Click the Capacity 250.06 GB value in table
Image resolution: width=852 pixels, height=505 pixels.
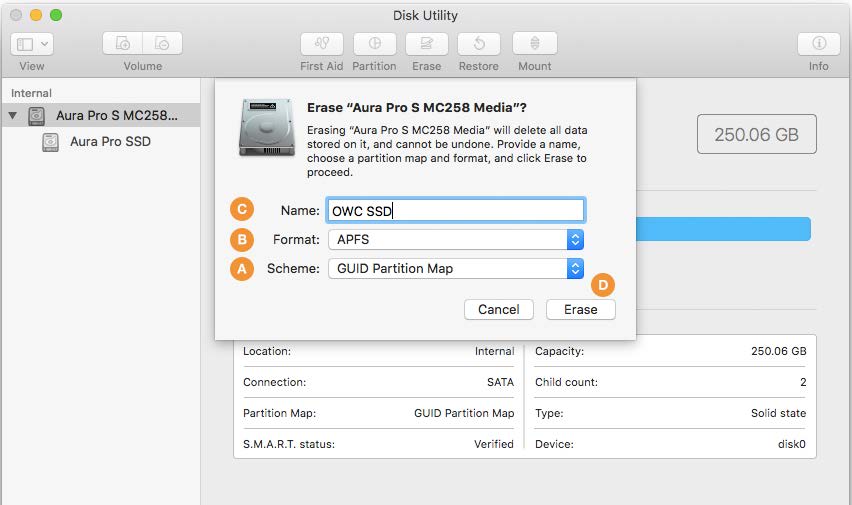point(779,351)
